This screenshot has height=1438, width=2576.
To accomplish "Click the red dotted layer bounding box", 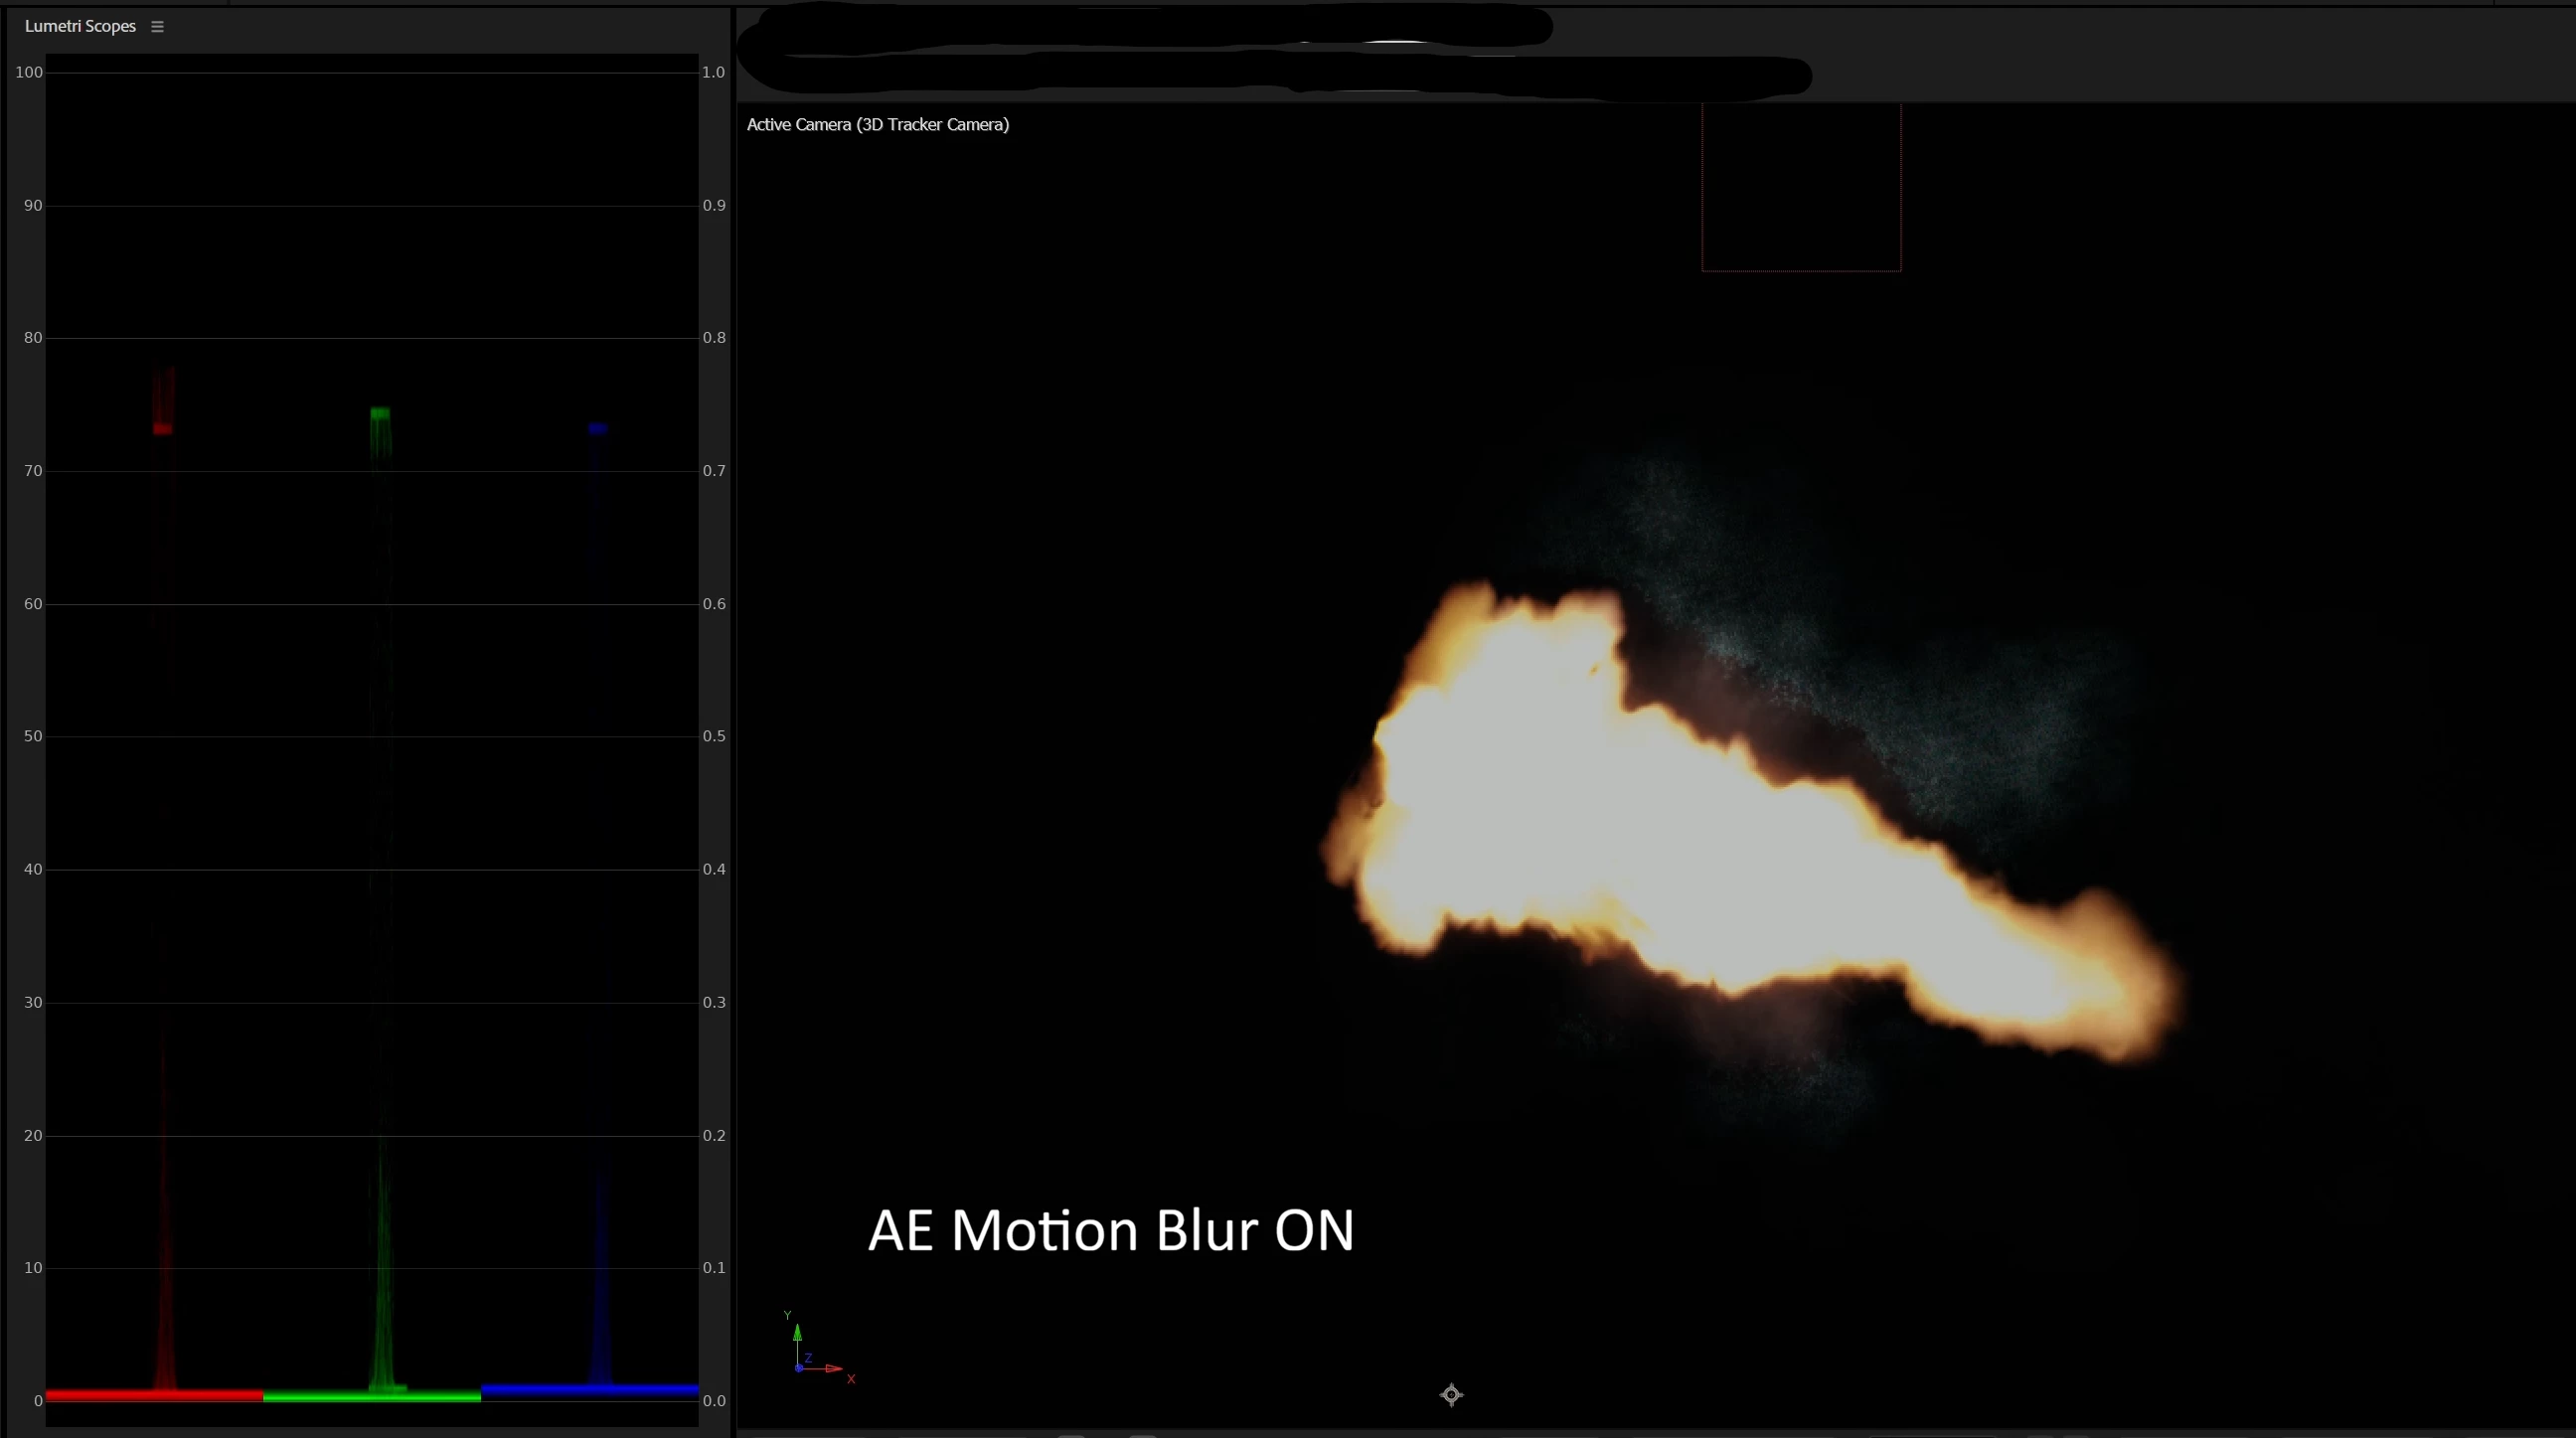I will 1800,270.
